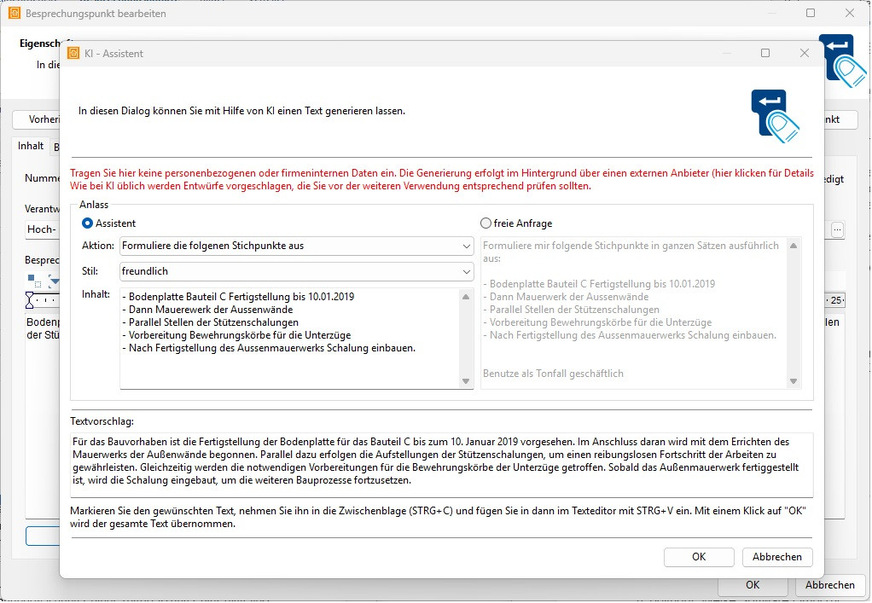Maximize the KI-Assistent dialog
The height and width of the screenshot is (603, 872).
click(765, 53)
